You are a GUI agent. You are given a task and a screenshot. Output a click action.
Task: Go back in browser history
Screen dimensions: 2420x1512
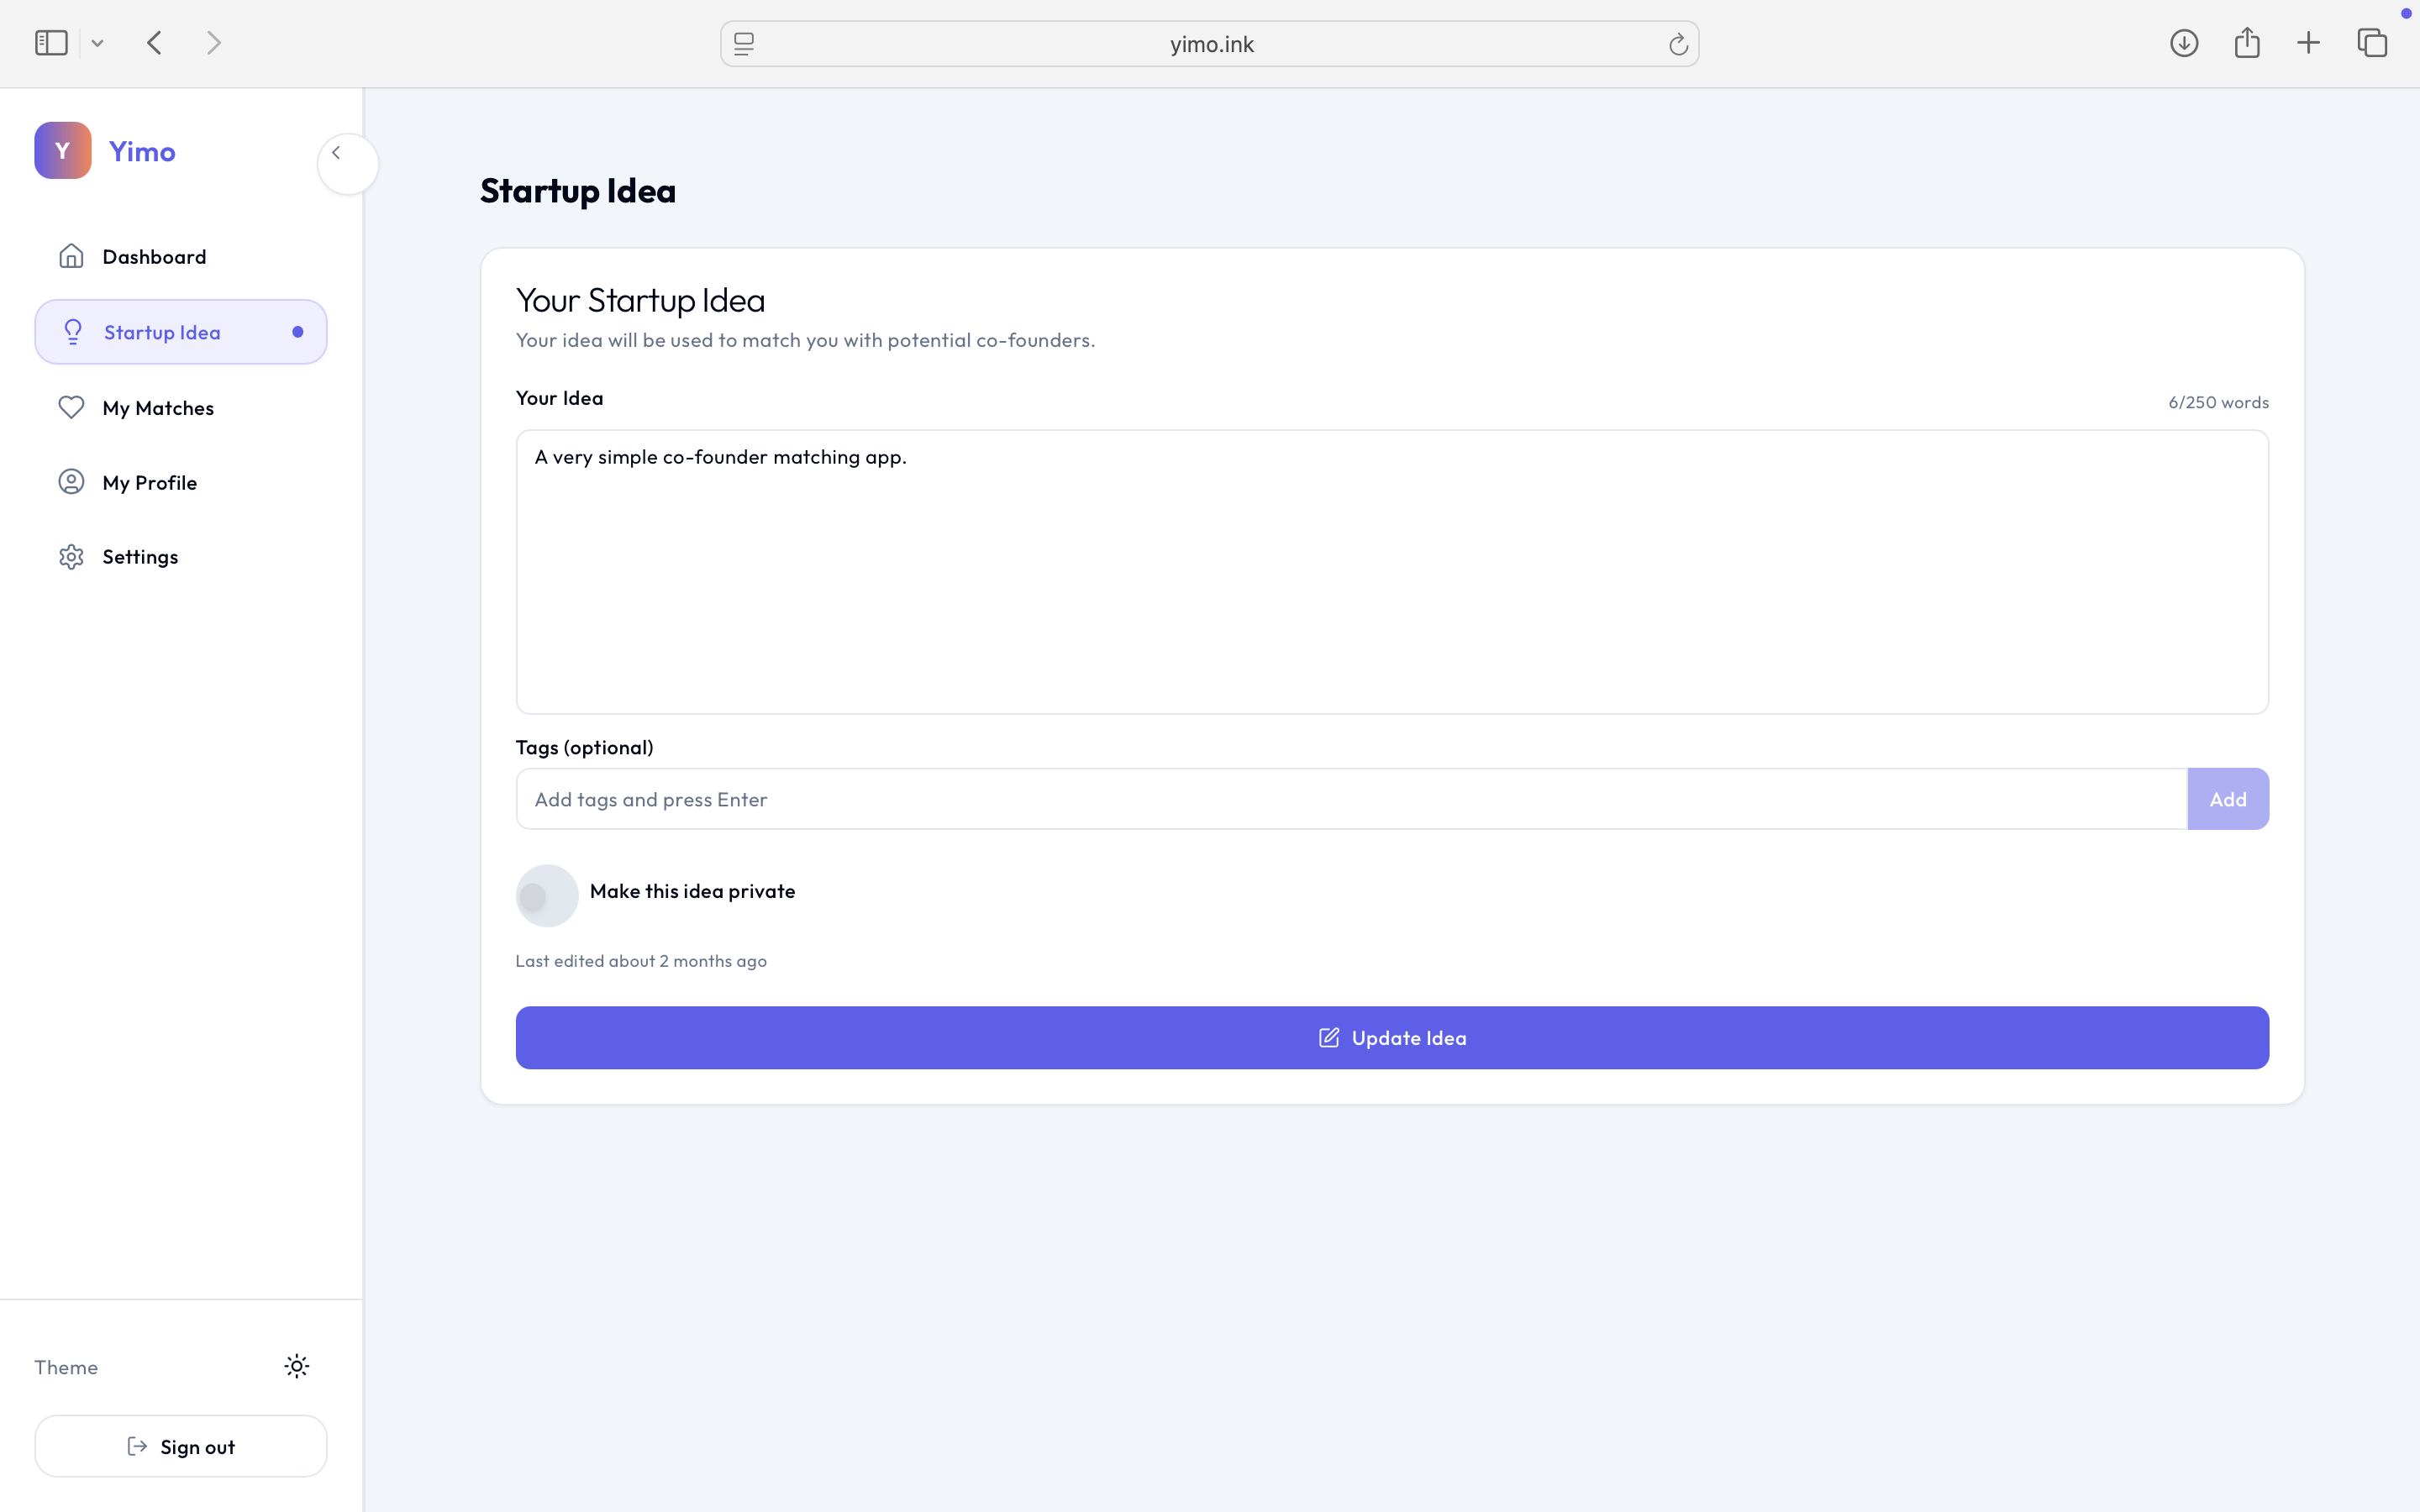coord(154,43)
